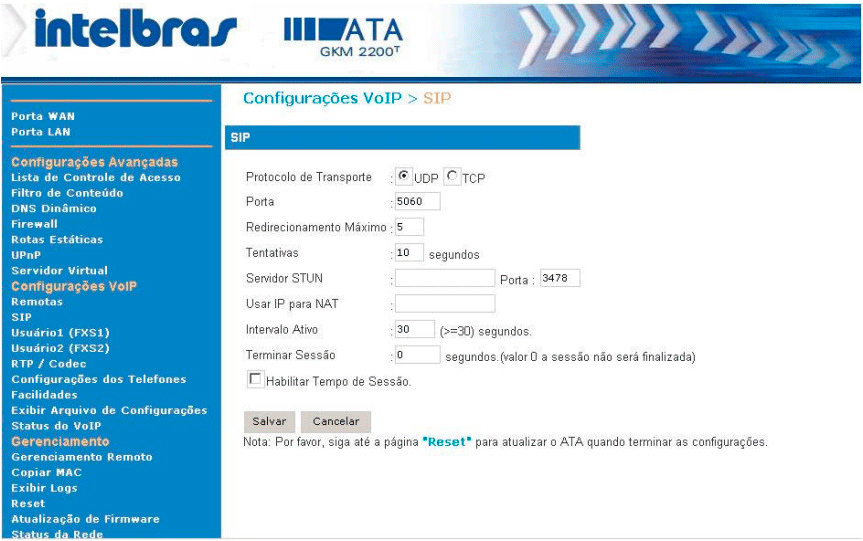Enable the Habilitar Tempo de Sessão checkbox
The height and width of the screenshot is (541, 863).
tap(255, 379)
